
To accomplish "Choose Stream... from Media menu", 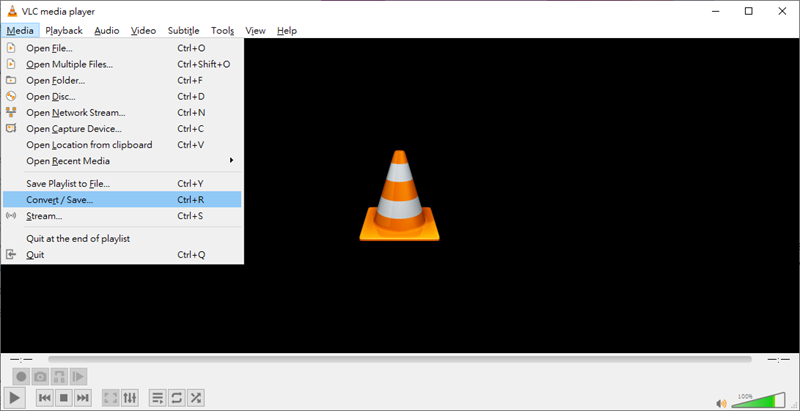I will [x=122, y=216].
